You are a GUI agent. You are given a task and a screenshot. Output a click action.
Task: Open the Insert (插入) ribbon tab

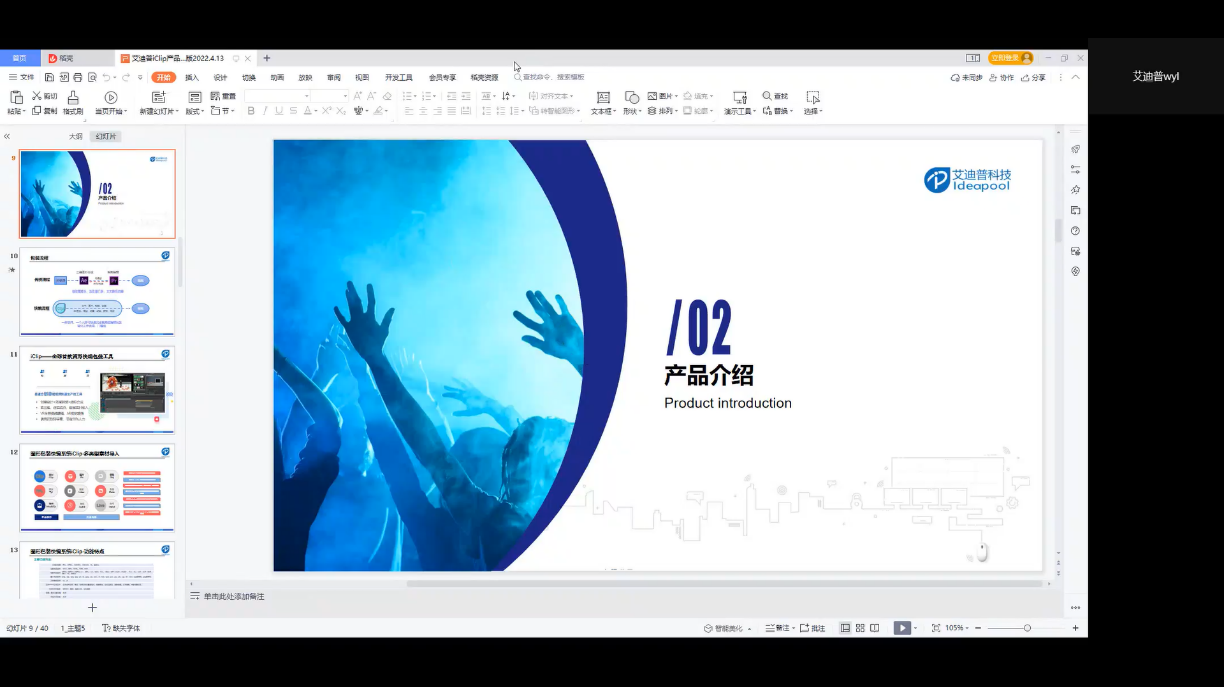[x=192, y=77]
